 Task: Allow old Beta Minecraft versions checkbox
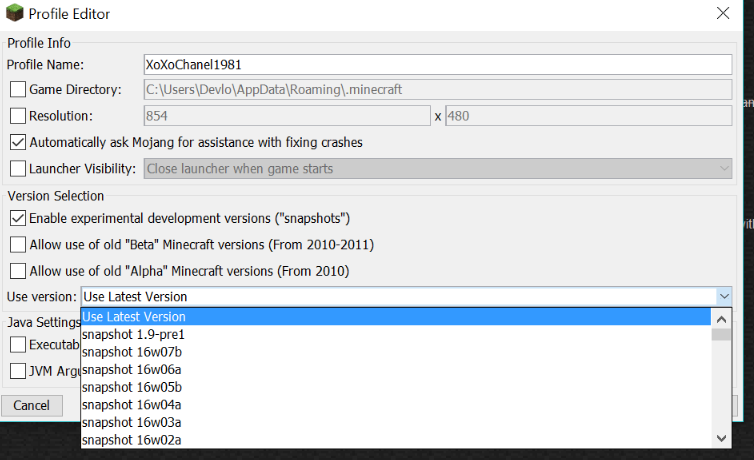tap(18, 244)
